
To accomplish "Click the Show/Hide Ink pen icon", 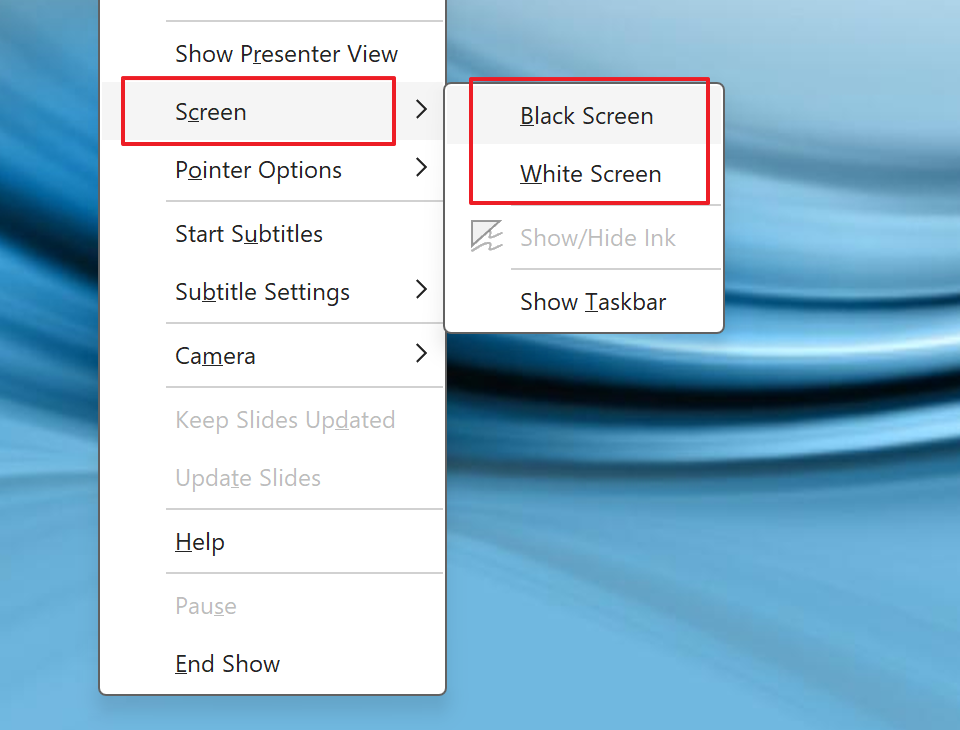I will click(487, 237).
